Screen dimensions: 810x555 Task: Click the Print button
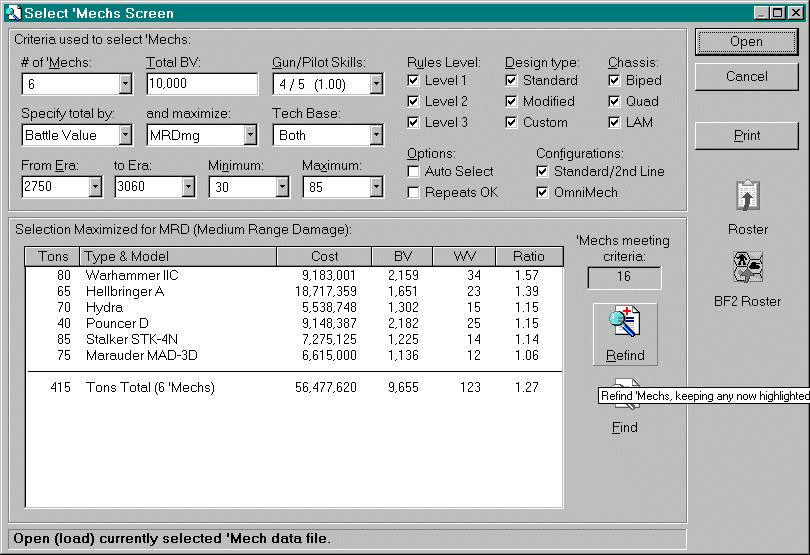tap(746, 135)
